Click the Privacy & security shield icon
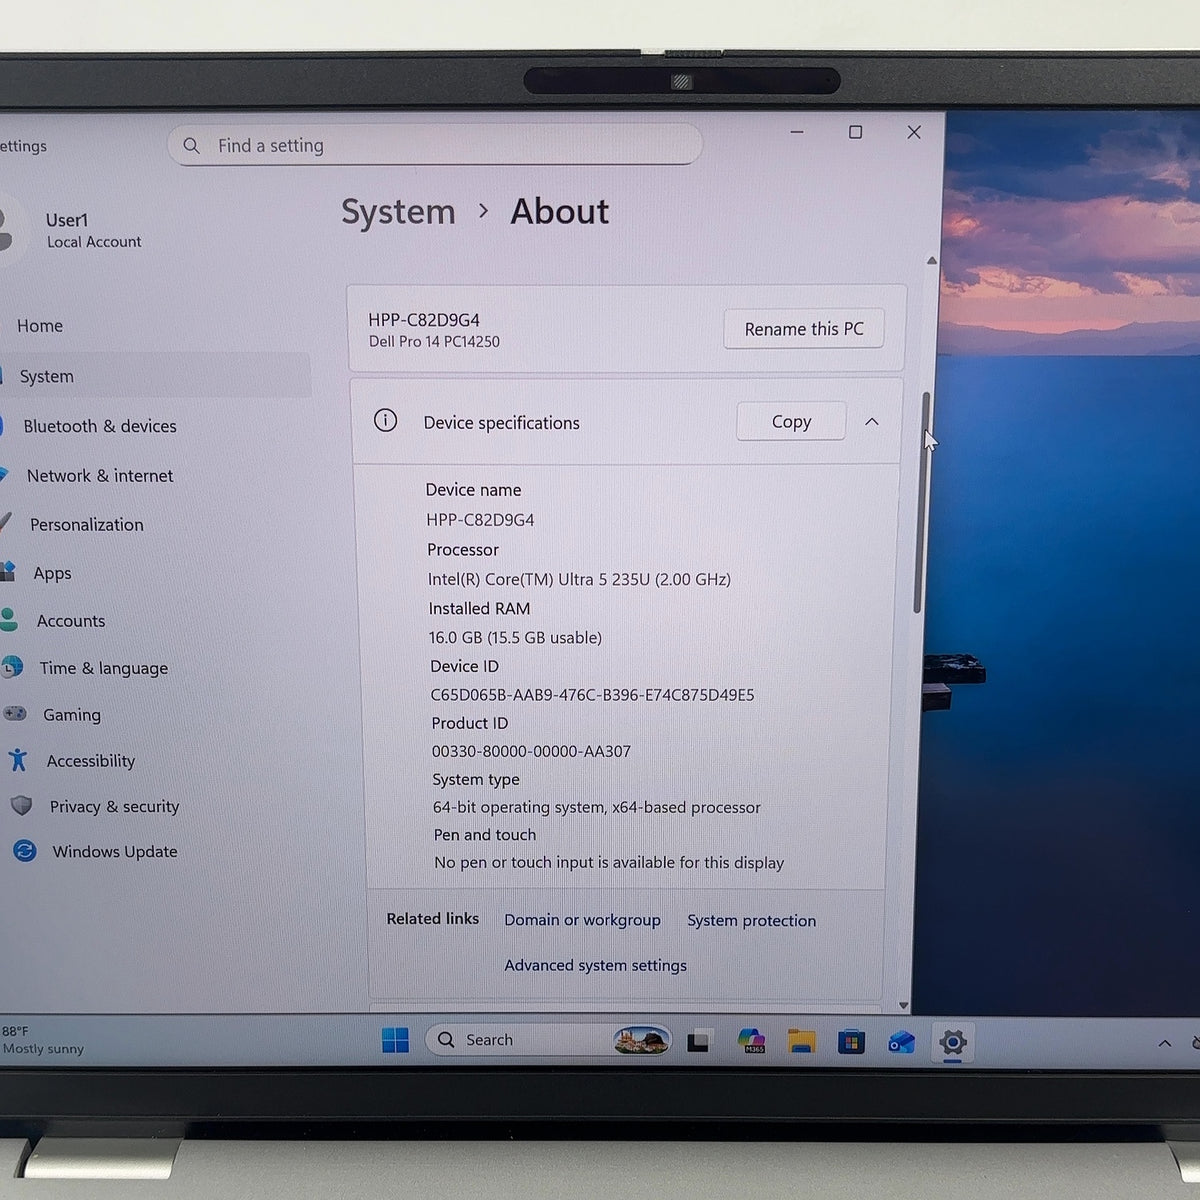Image resolution: width=1200 pixels, height=1200 pixels. tap(21, 806)
